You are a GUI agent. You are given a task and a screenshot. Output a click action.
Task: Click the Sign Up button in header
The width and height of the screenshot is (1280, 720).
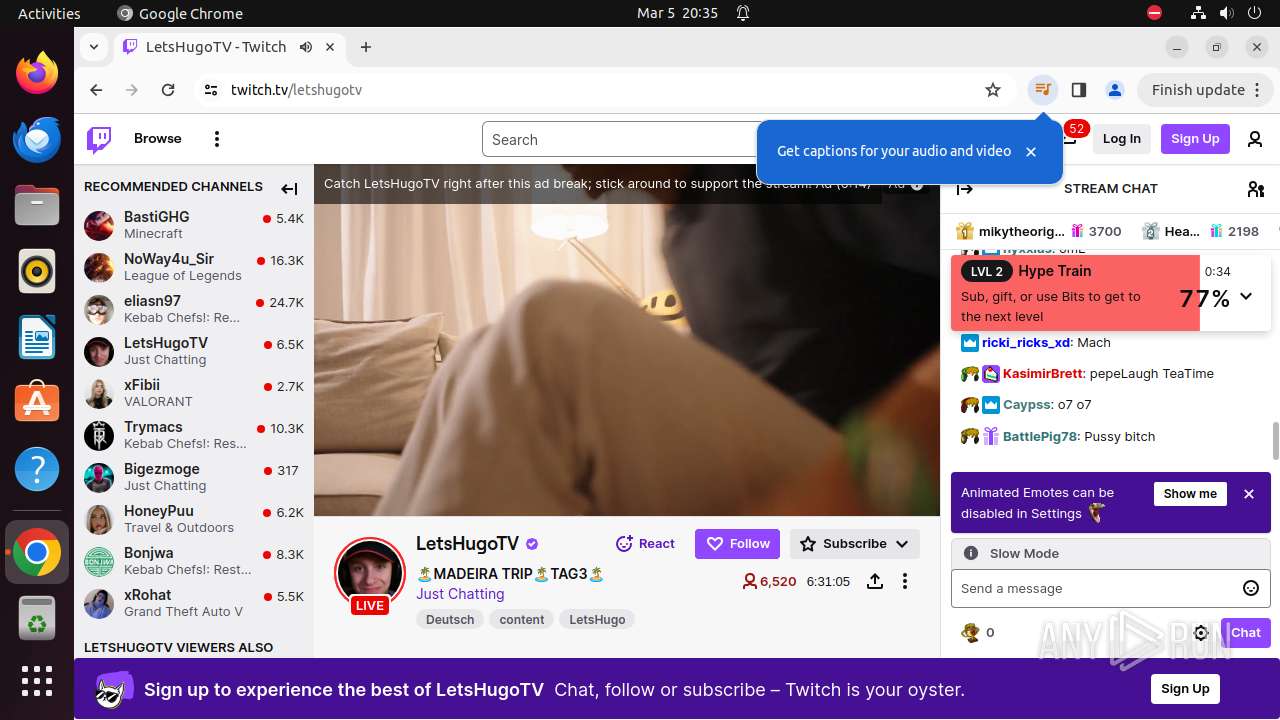[1195, 139]
